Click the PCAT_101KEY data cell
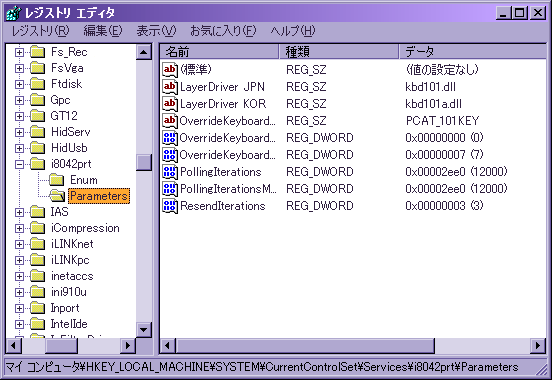 point(442,121)
